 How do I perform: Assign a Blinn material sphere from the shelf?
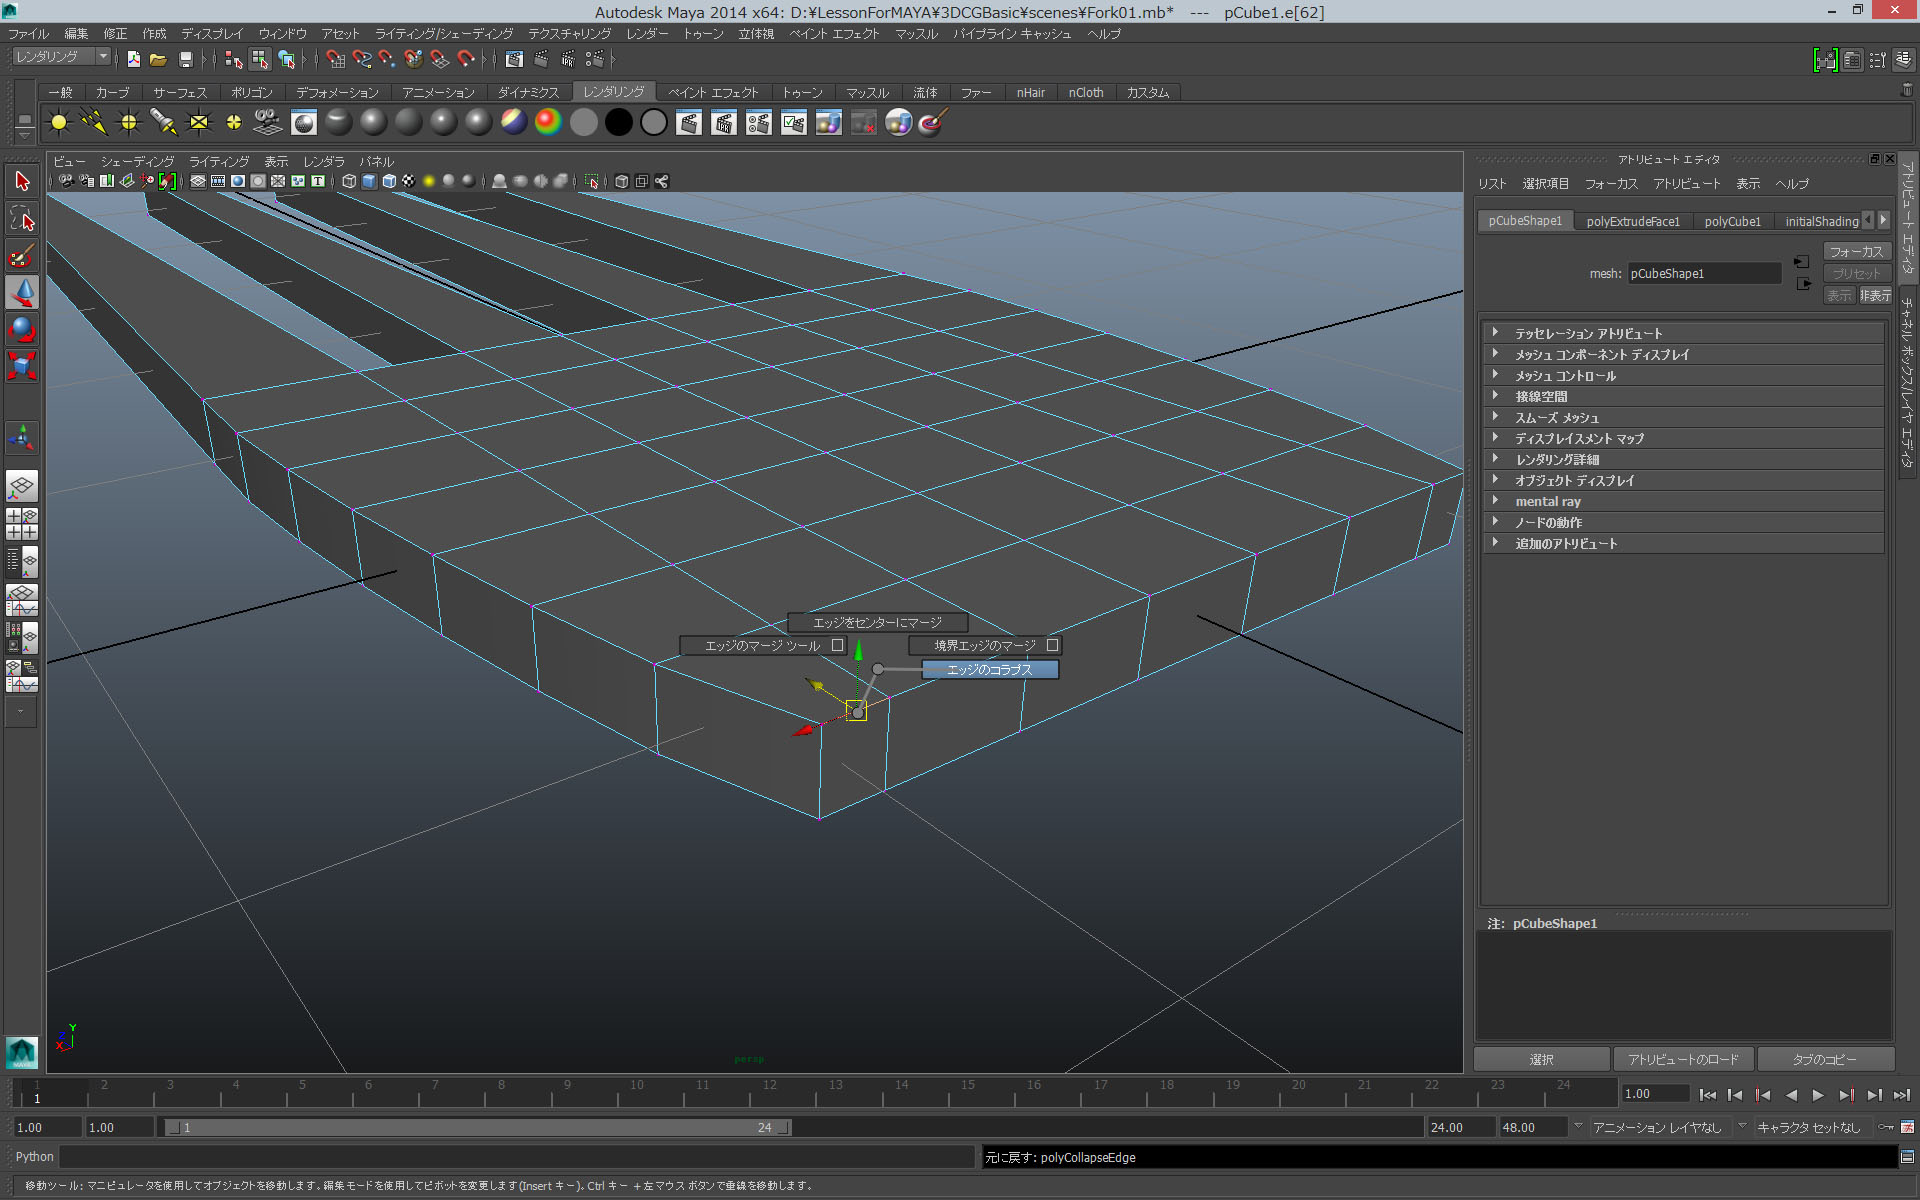click(x=373, y=122)
